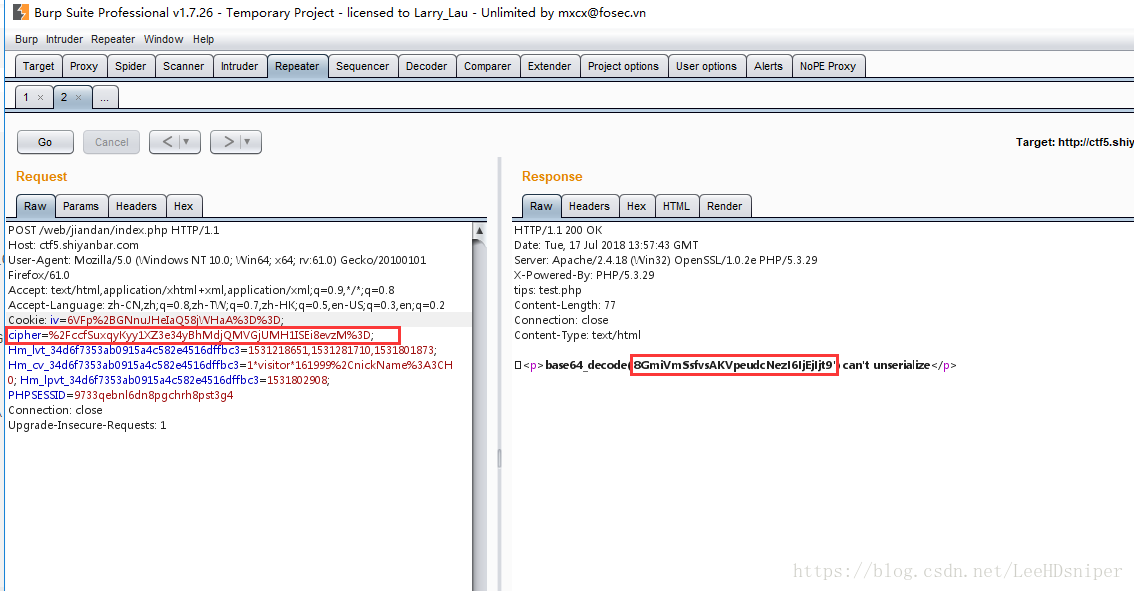Show request Hex view
Viewport: 1134px width, 591px height.
[x=184, y=206]
